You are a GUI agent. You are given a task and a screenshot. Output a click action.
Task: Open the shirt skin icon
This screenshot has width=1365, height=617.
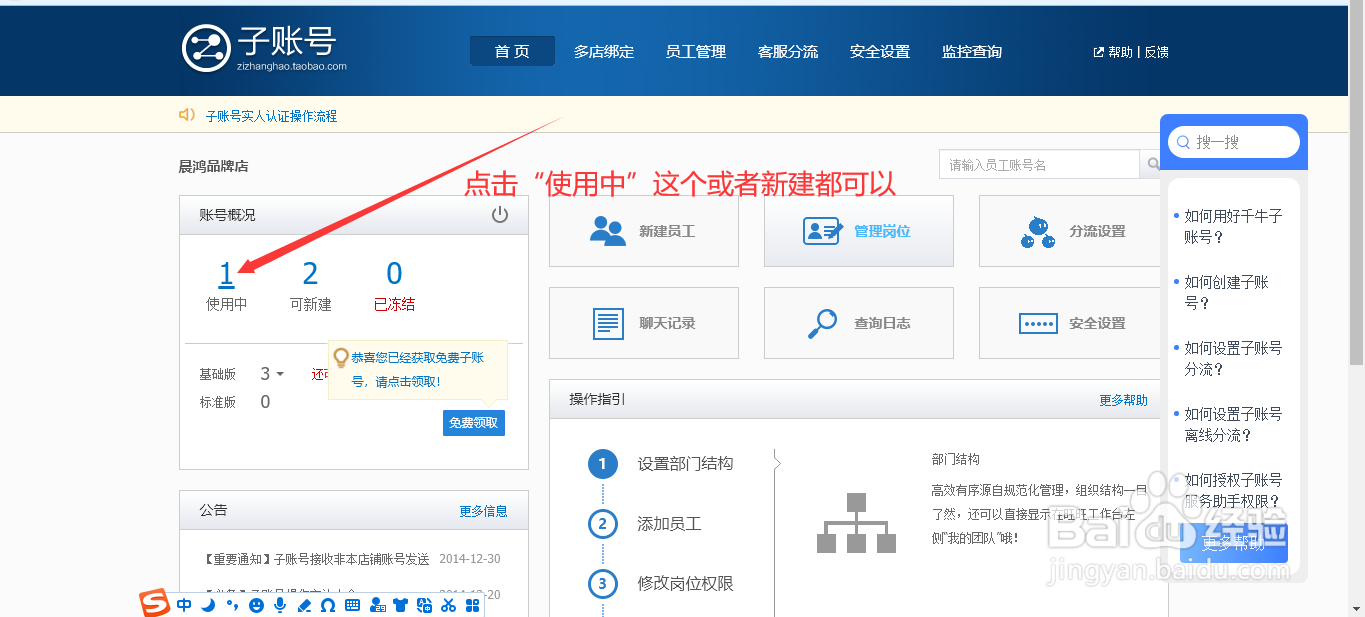401,605
